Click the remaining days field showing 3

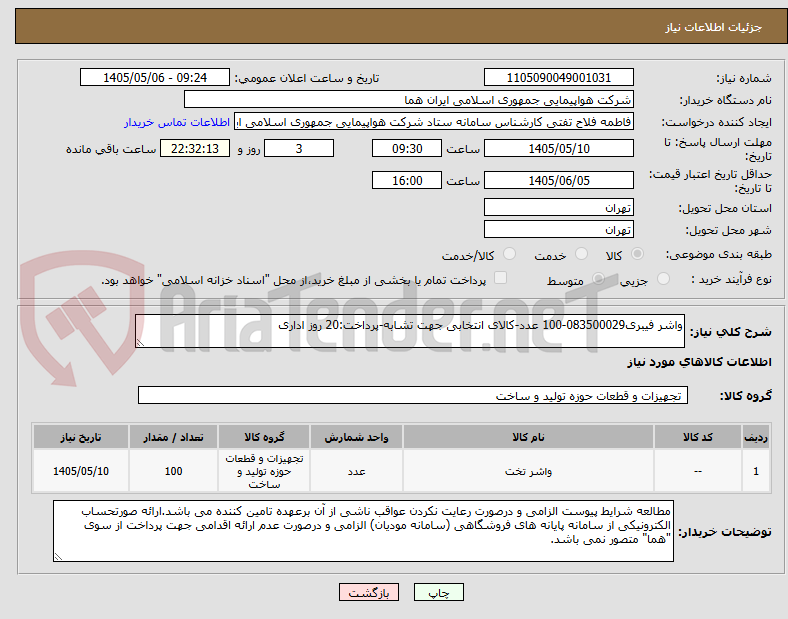[x=299, y=149]
